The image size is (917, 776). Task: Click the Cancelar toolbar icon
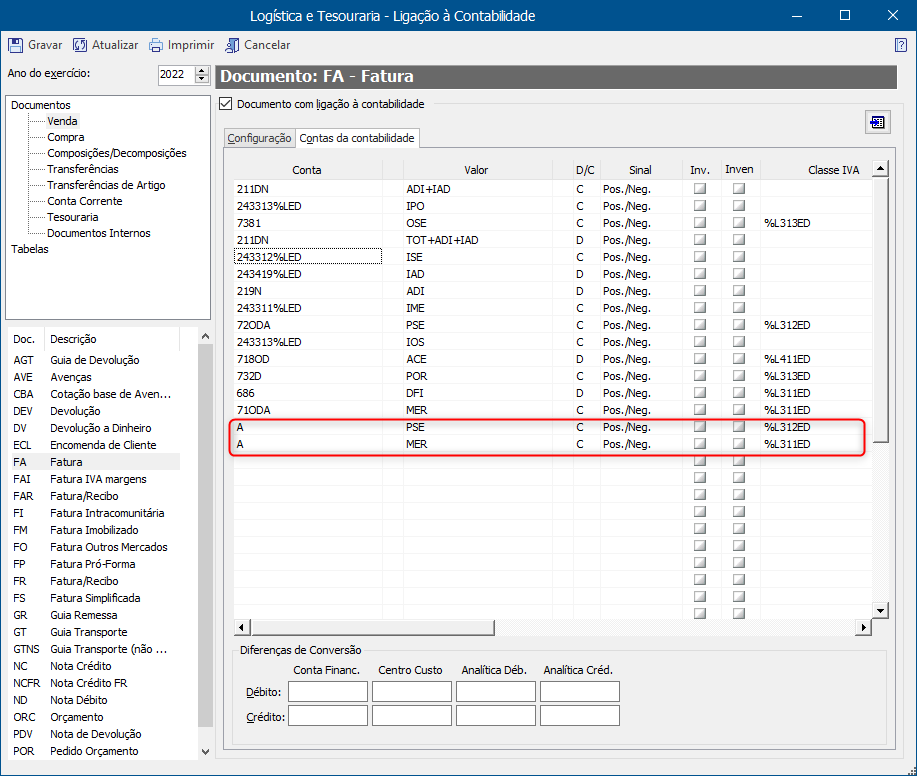[232, 45]
